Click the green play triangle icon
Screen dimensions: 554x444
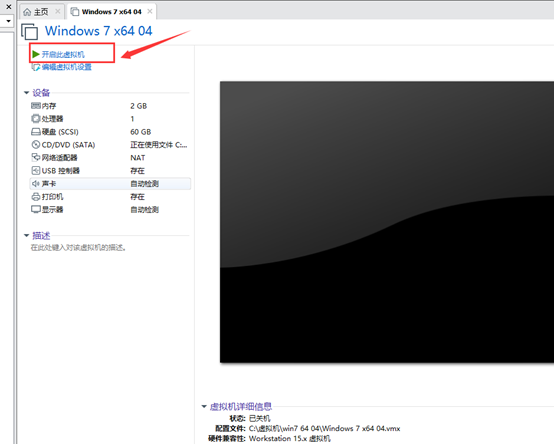(35, 54)
